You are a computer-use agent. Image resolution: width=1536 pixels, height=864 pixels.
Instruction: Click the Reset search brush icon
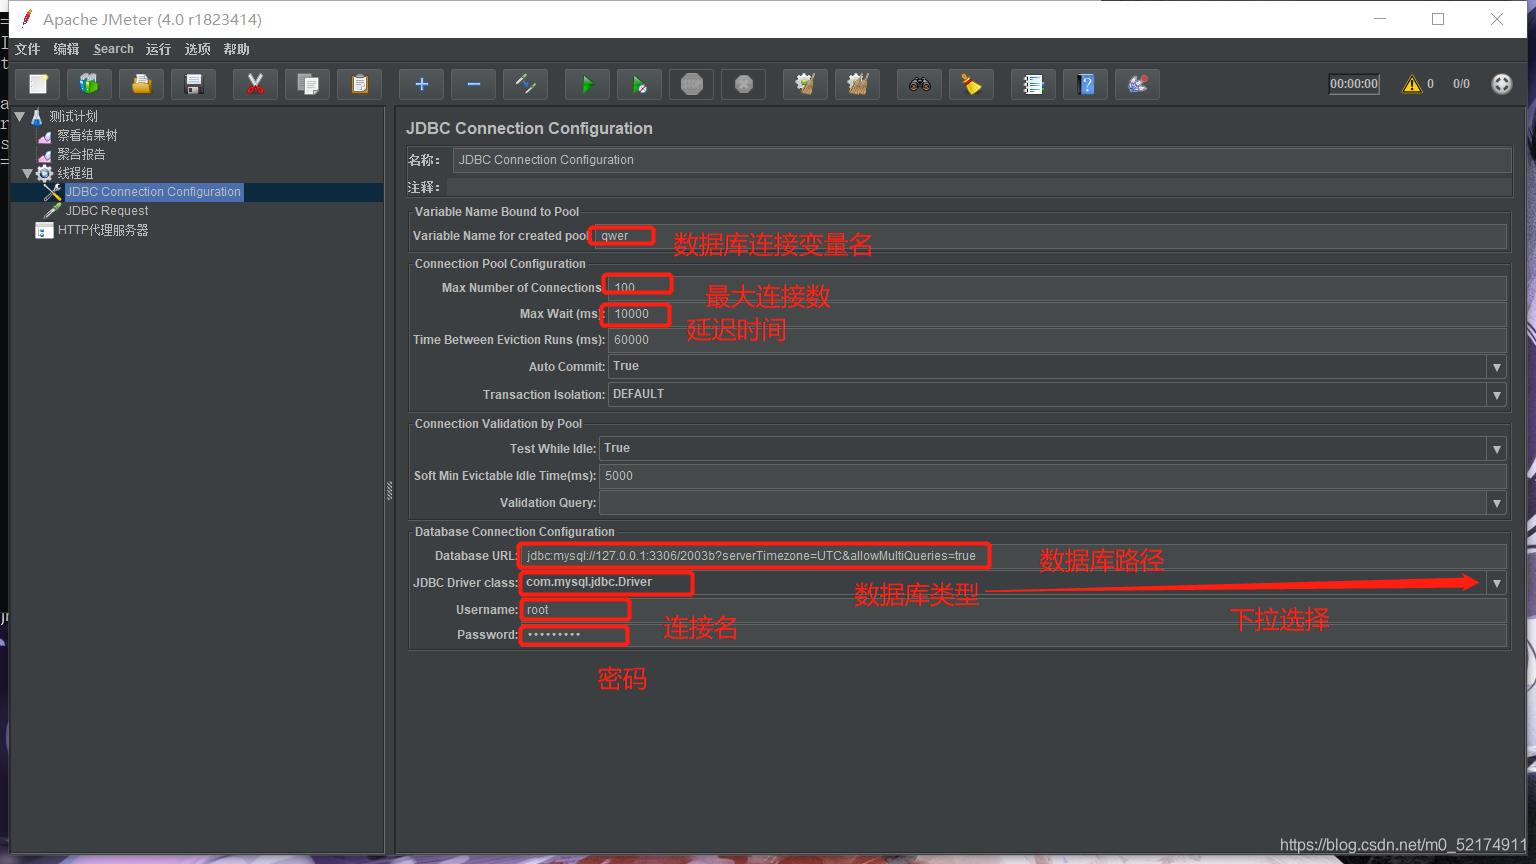pyautogui.click(x=972, y=85)
